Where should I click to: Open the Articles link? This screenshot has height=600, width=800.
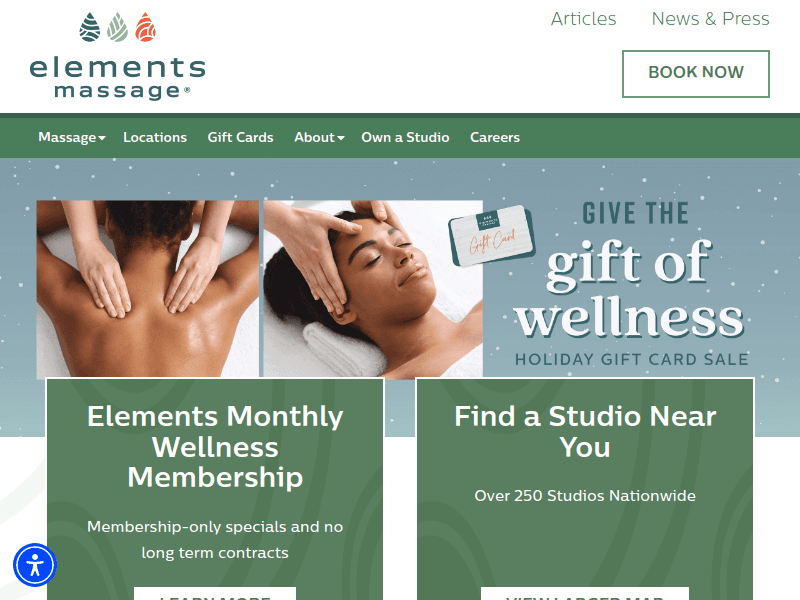point(584,19)
